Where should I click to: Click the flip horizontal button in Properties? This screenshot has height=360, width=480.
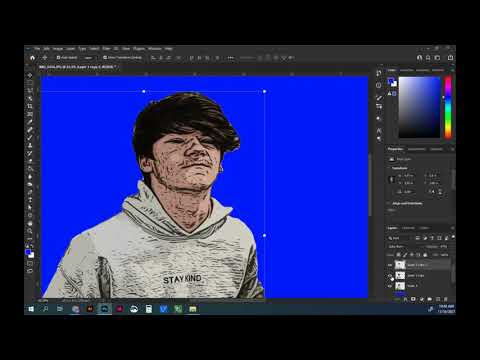432,192
